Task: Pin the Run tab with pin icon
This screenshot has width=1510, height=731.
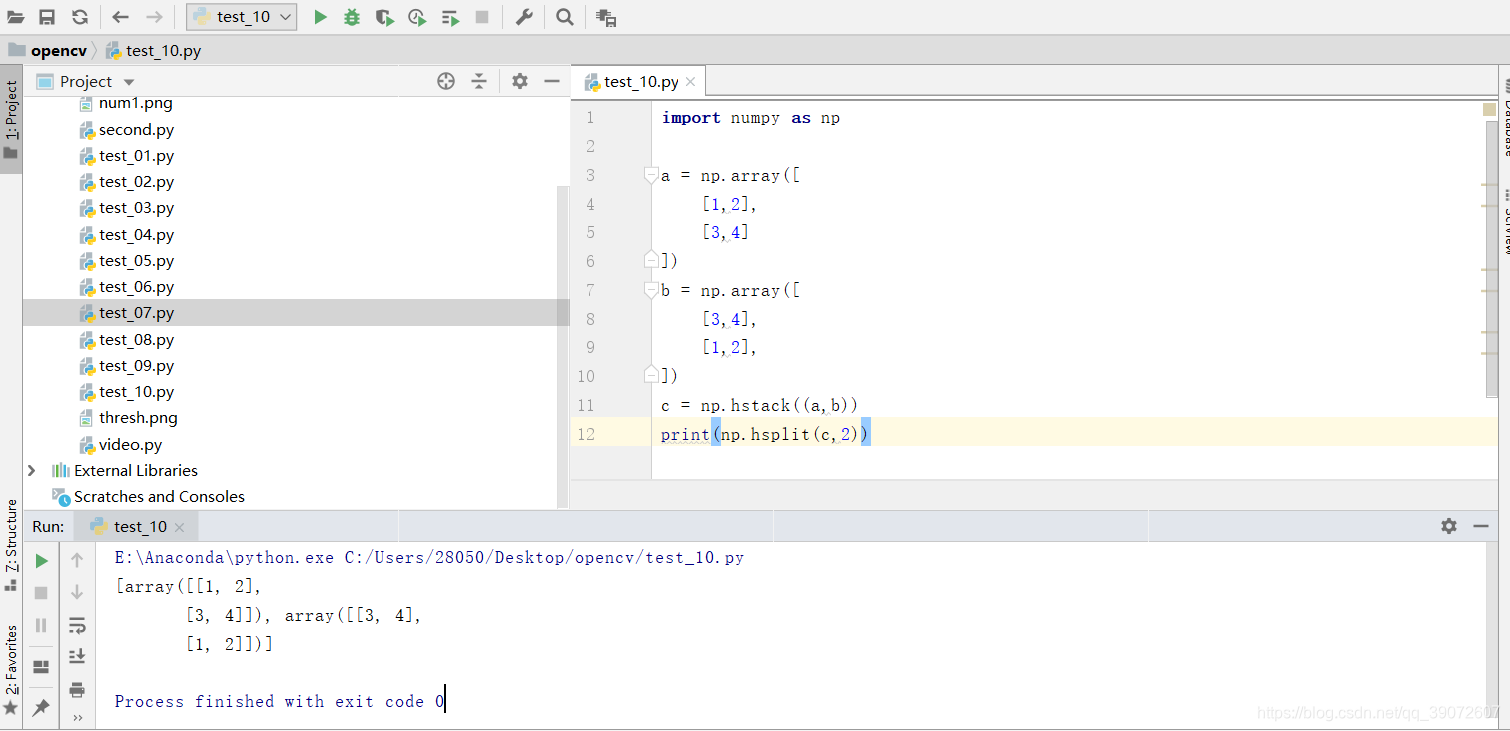Action: click(x=41, y=708)
